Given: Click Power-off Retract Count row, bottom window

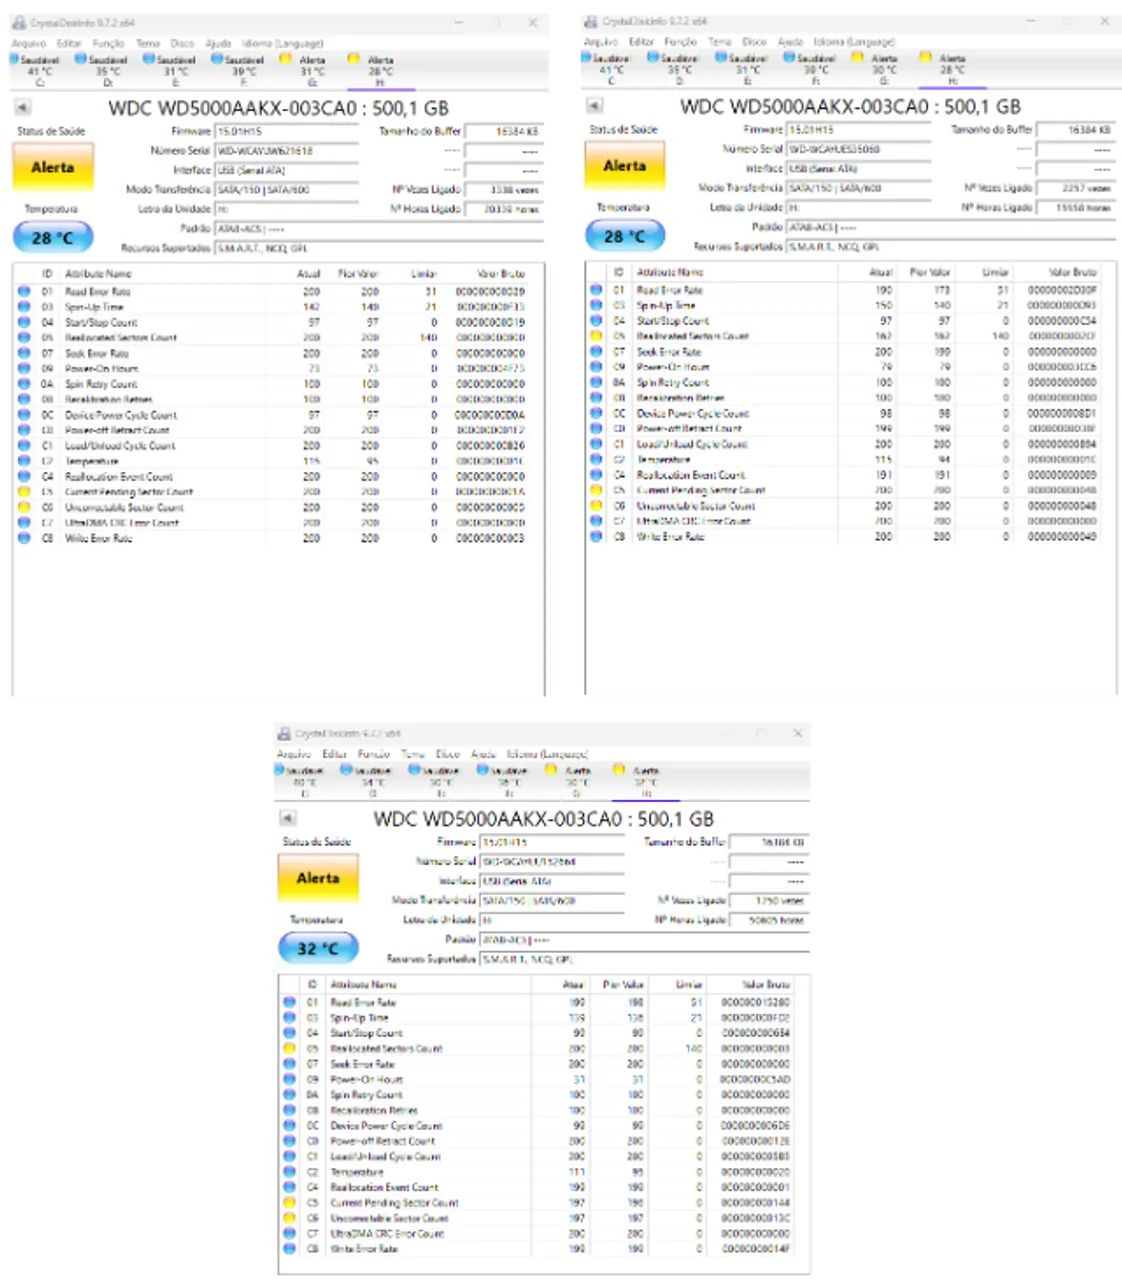Looking at the screenshot, I should tap(544, 1140).
